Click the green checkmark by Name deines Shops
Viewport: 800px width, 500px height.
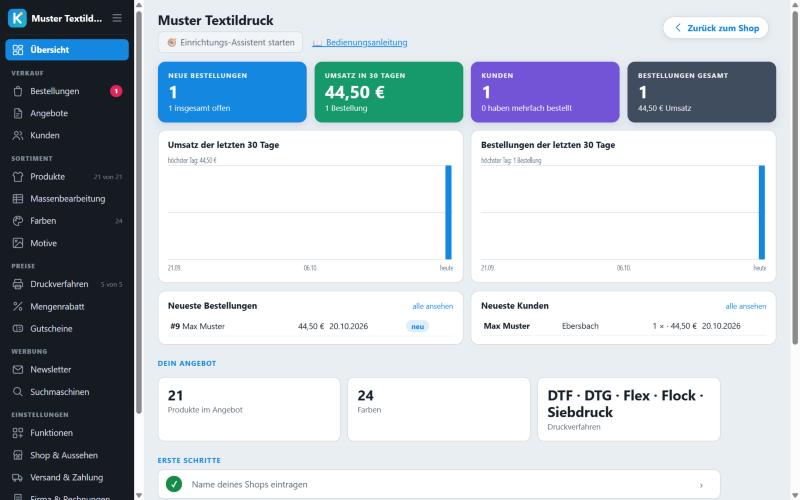click(x=174, y=484)
